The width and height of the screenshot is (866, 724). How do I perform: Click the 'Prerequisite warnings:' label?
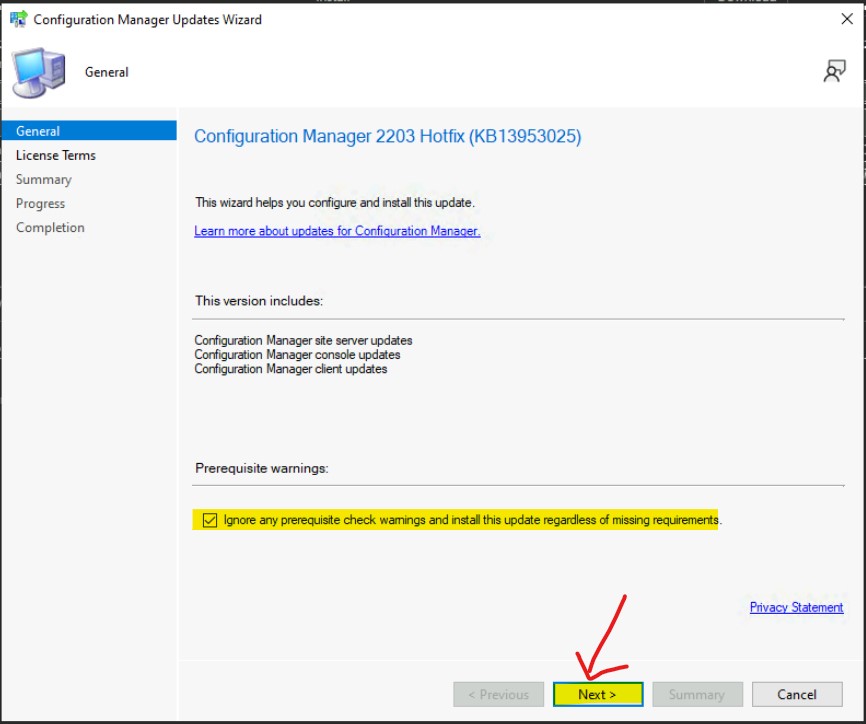tap(262, 468)
